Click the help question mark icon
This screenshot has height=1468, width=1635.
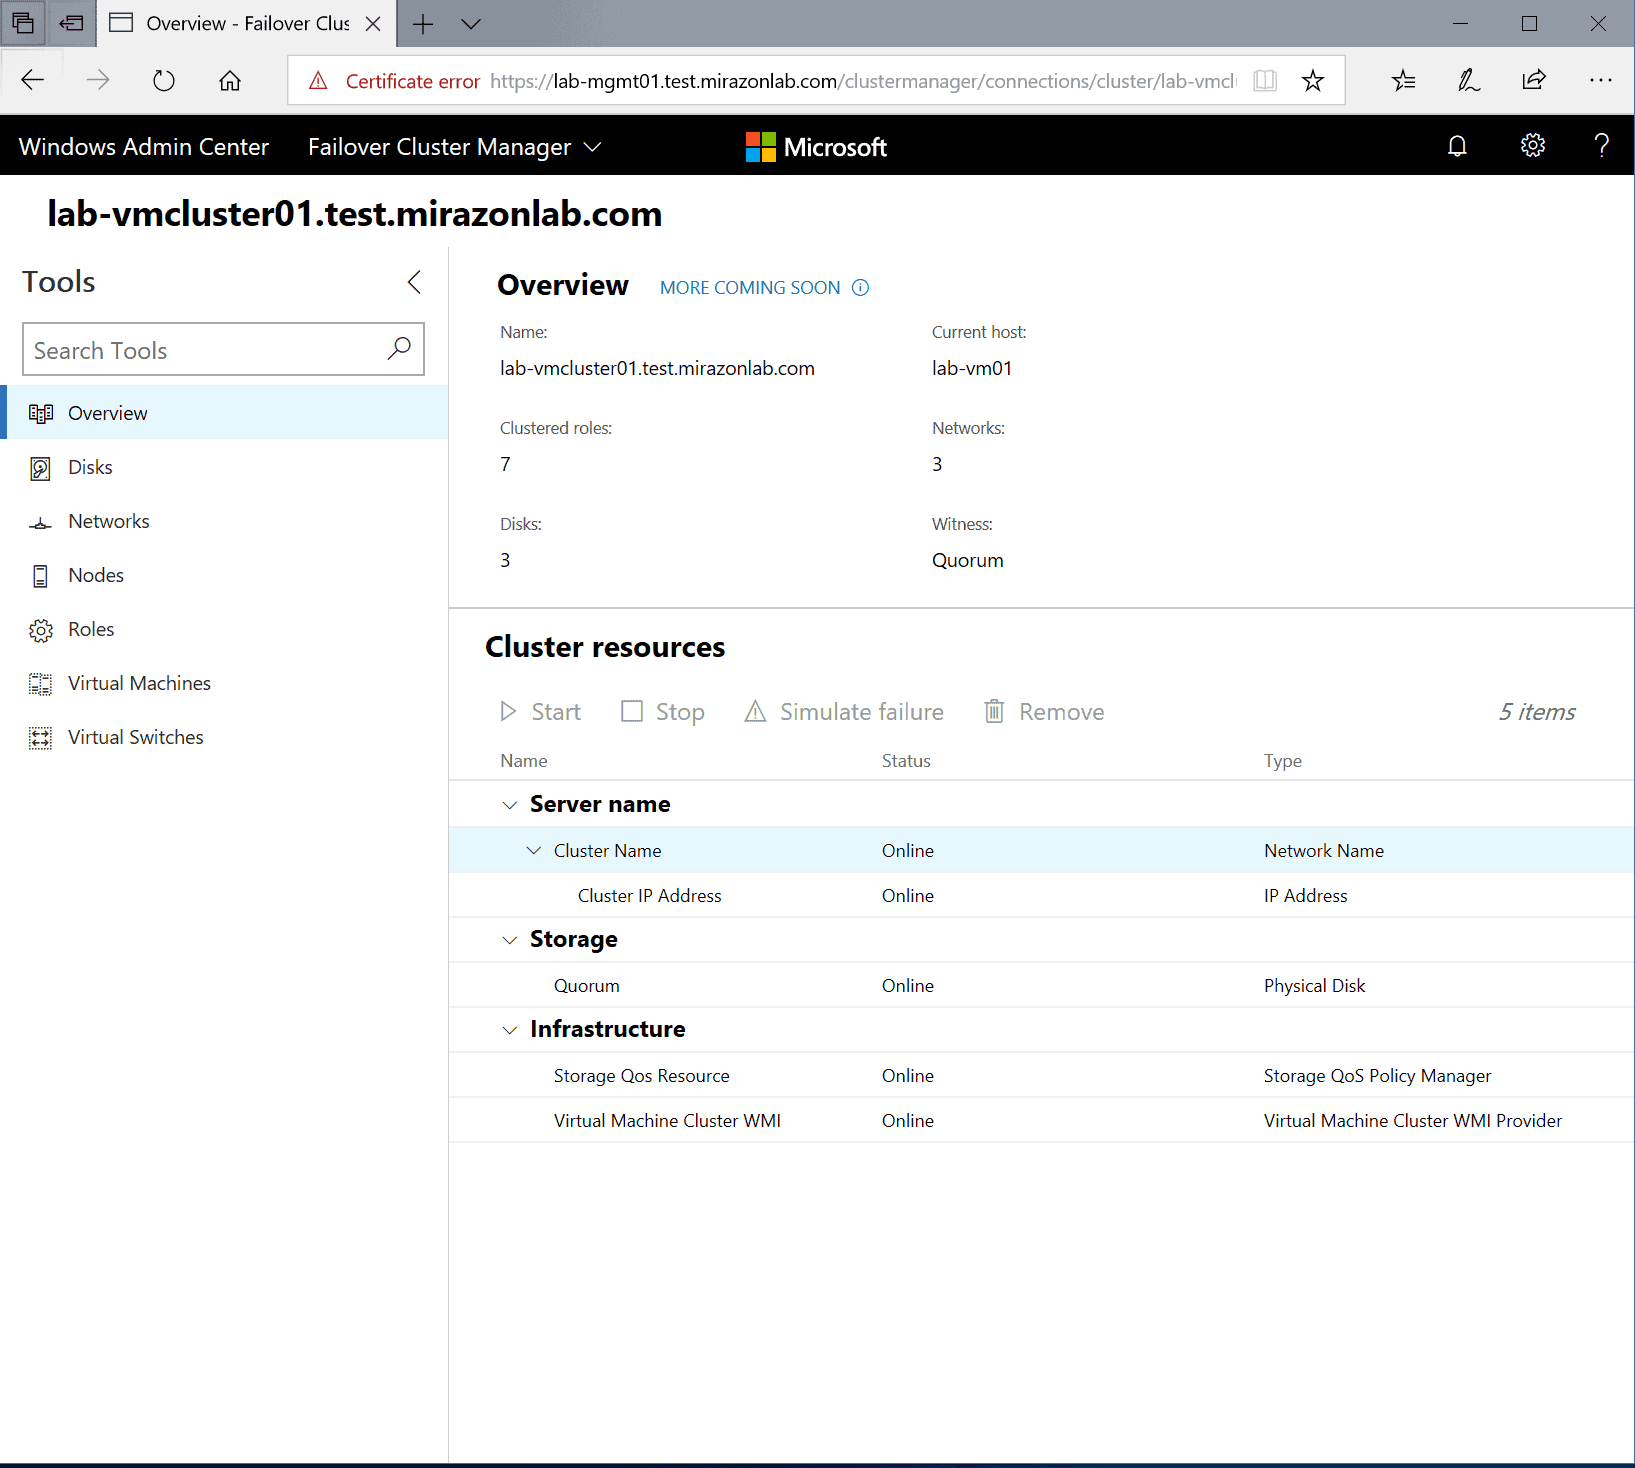tap(1601, 146)
